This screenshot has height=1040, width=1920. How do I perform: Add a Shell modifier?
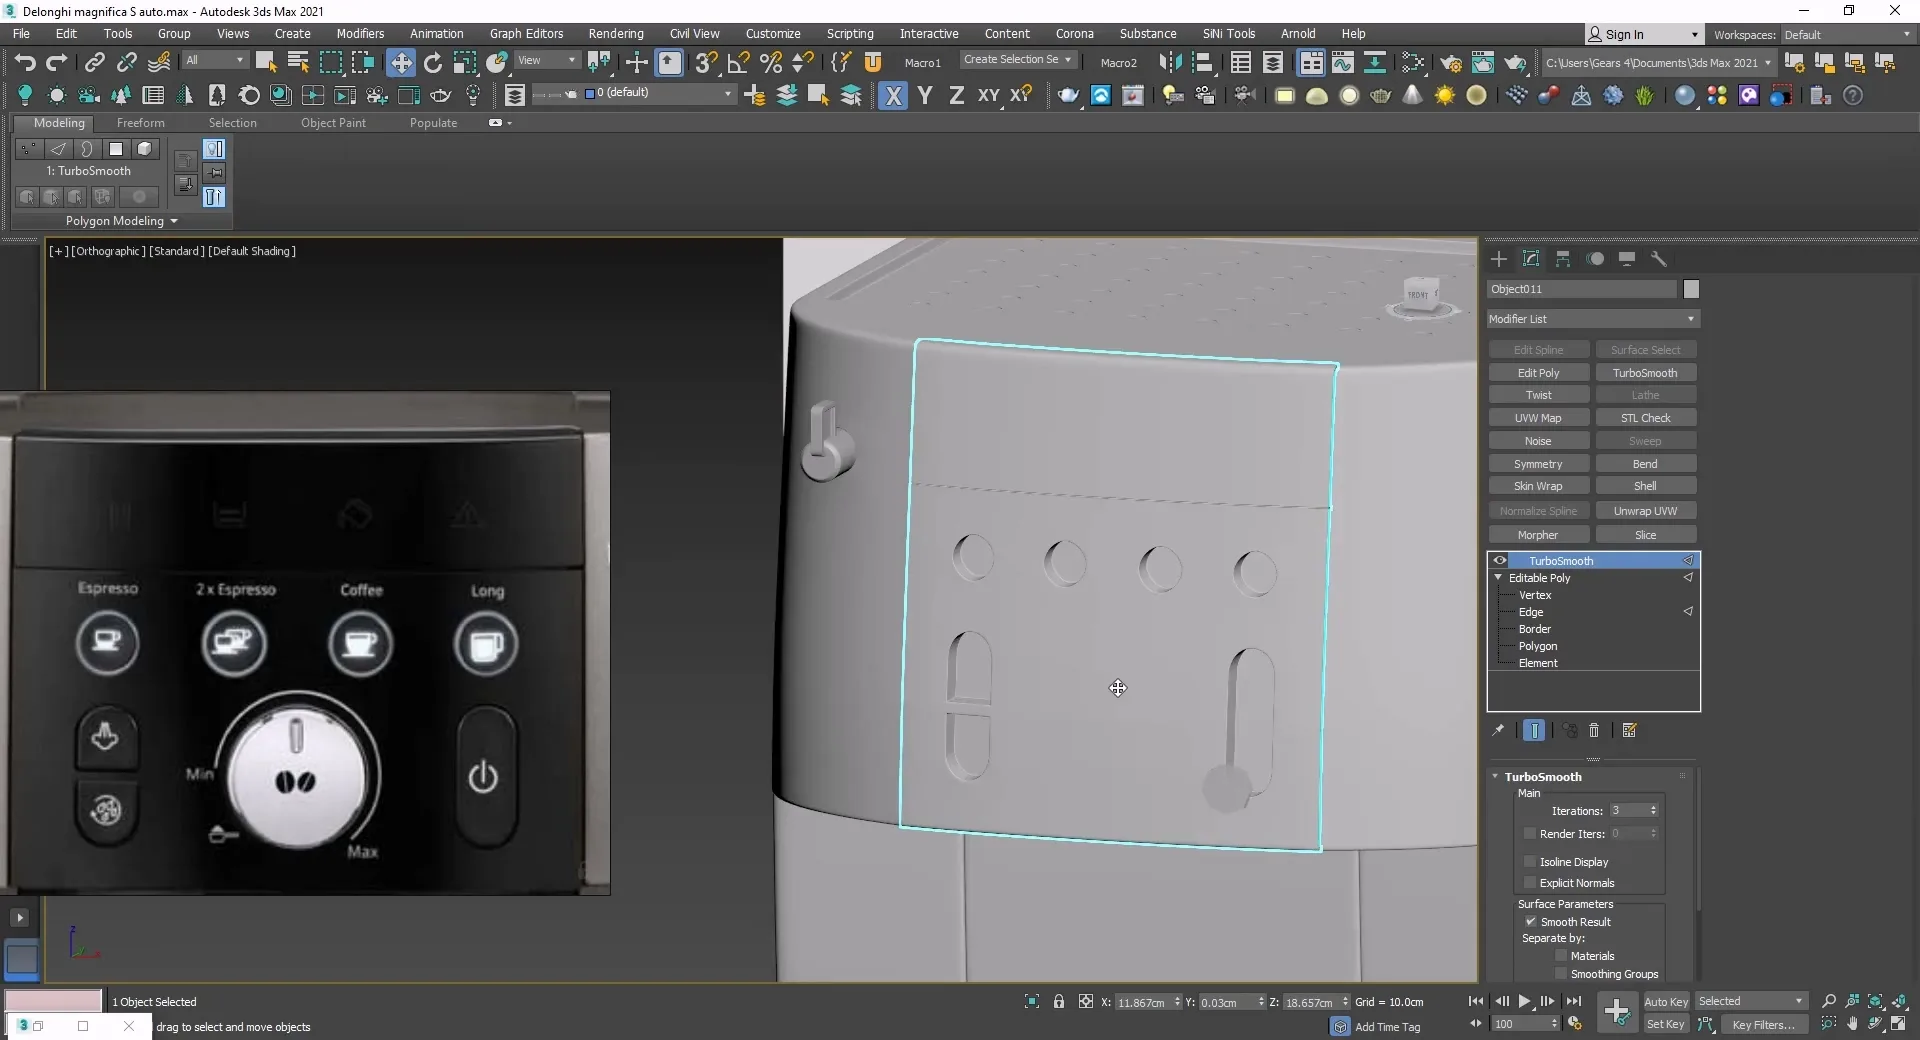point(1645,486)
